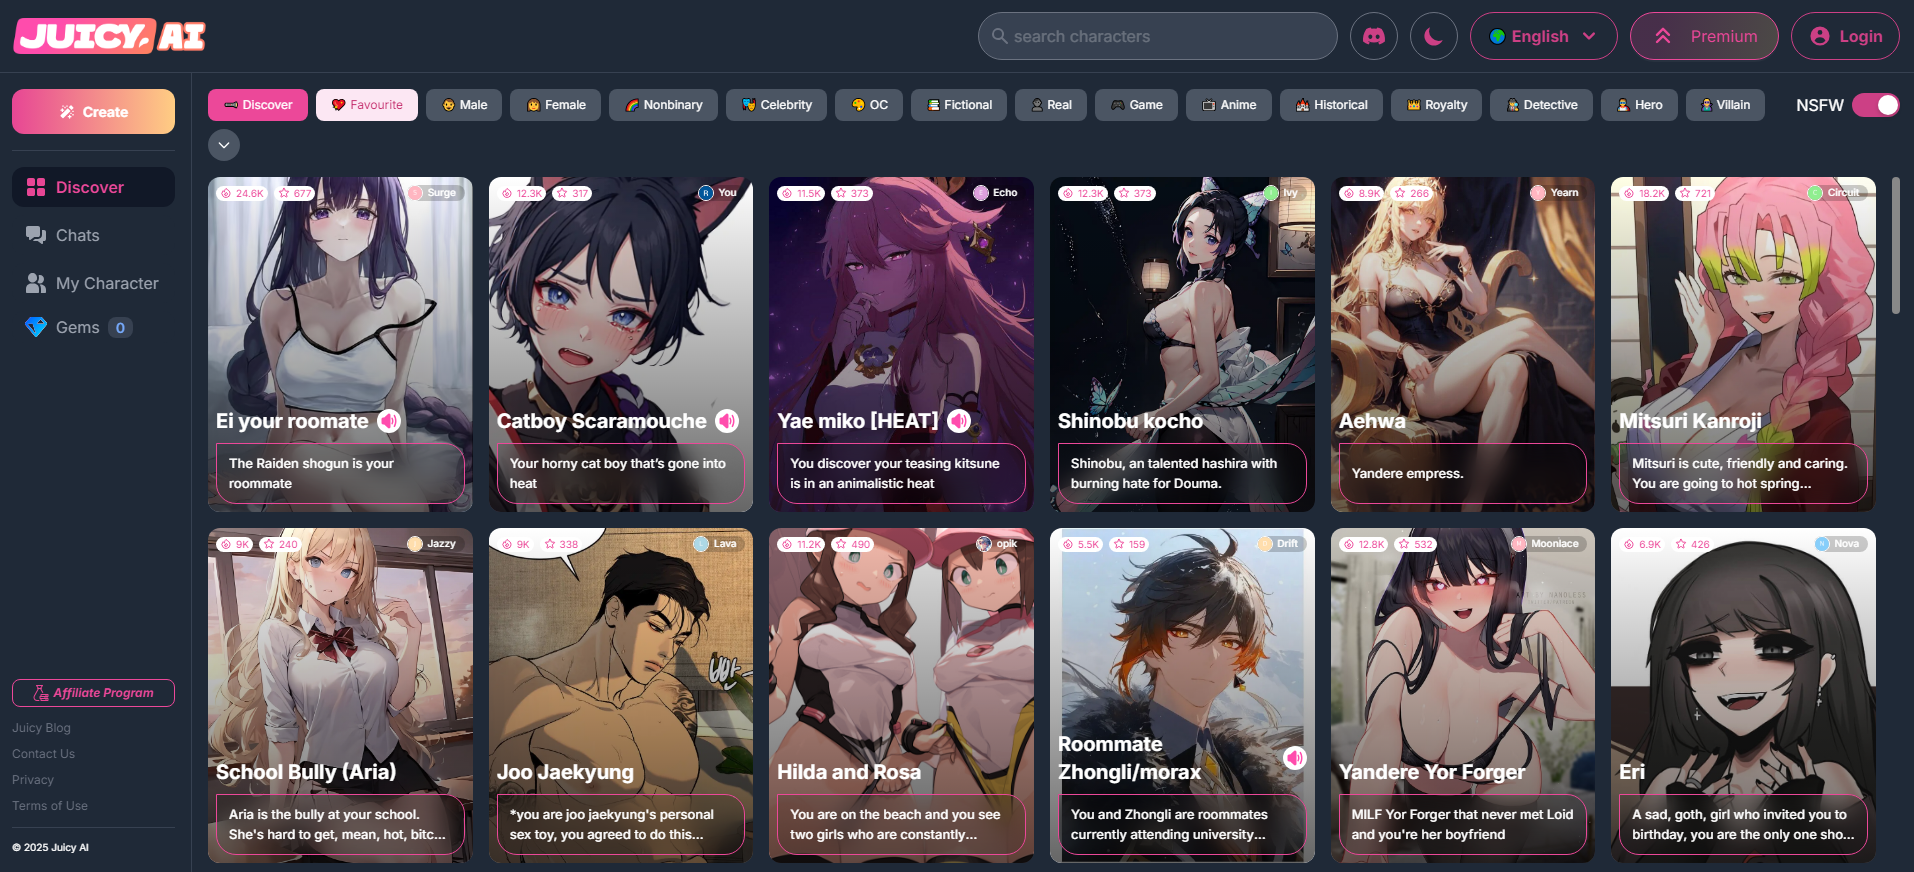Toggle dark mode moon icon
This screenshot has height=872, width=1914.
point(1434,36)
